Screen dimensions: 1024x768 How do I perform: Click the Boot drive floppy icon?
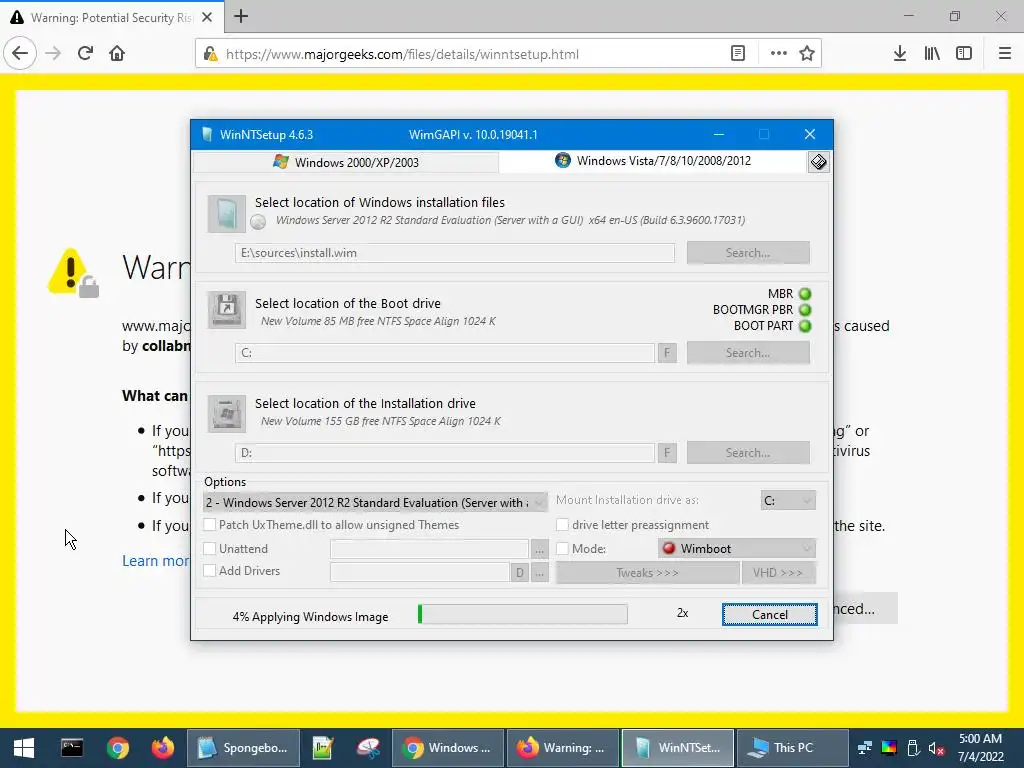227,310
